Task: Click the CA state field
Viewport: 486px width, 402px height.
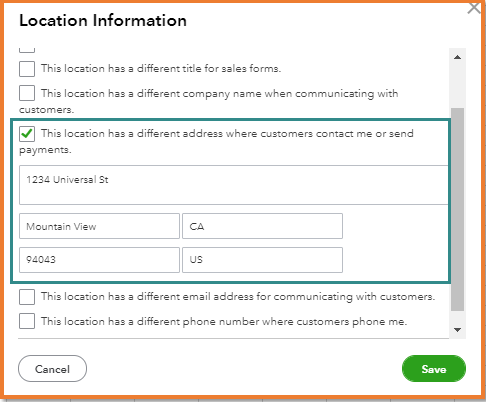Action: pos(262,226)
